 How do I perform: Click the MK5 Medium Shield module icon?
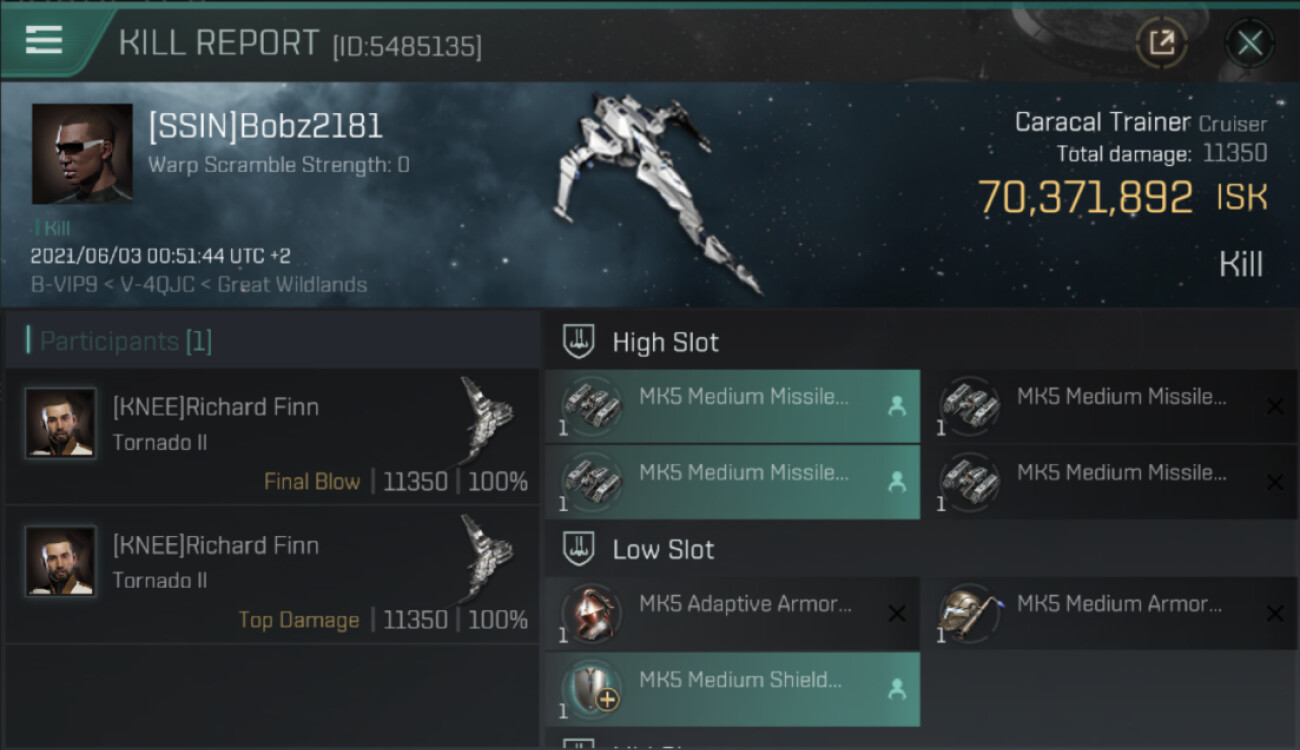click(x=591, y=689)
